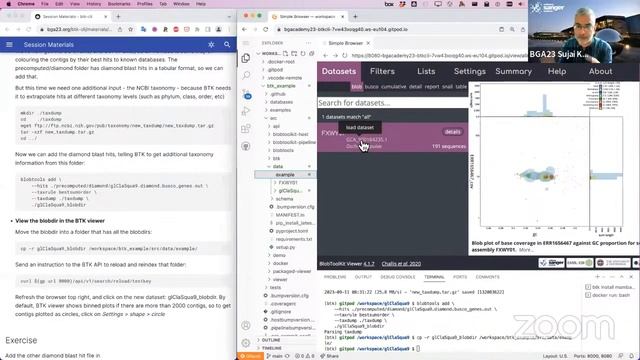The height and width of the screenshot is (360, 640).
Task: Switch to the snail view
Action: pos(447,87)
